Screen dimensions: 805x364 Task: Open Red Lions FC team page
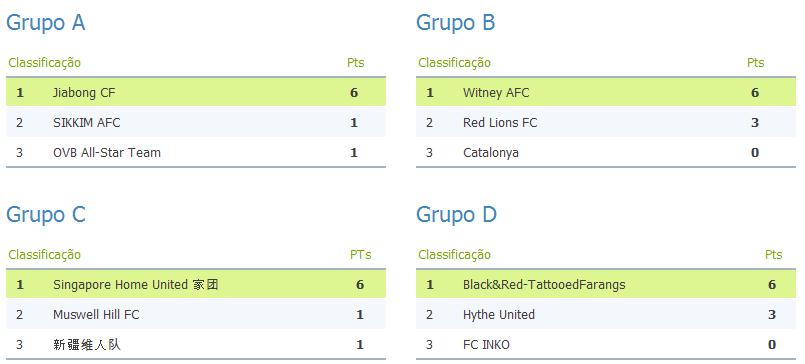coord(500,123)
